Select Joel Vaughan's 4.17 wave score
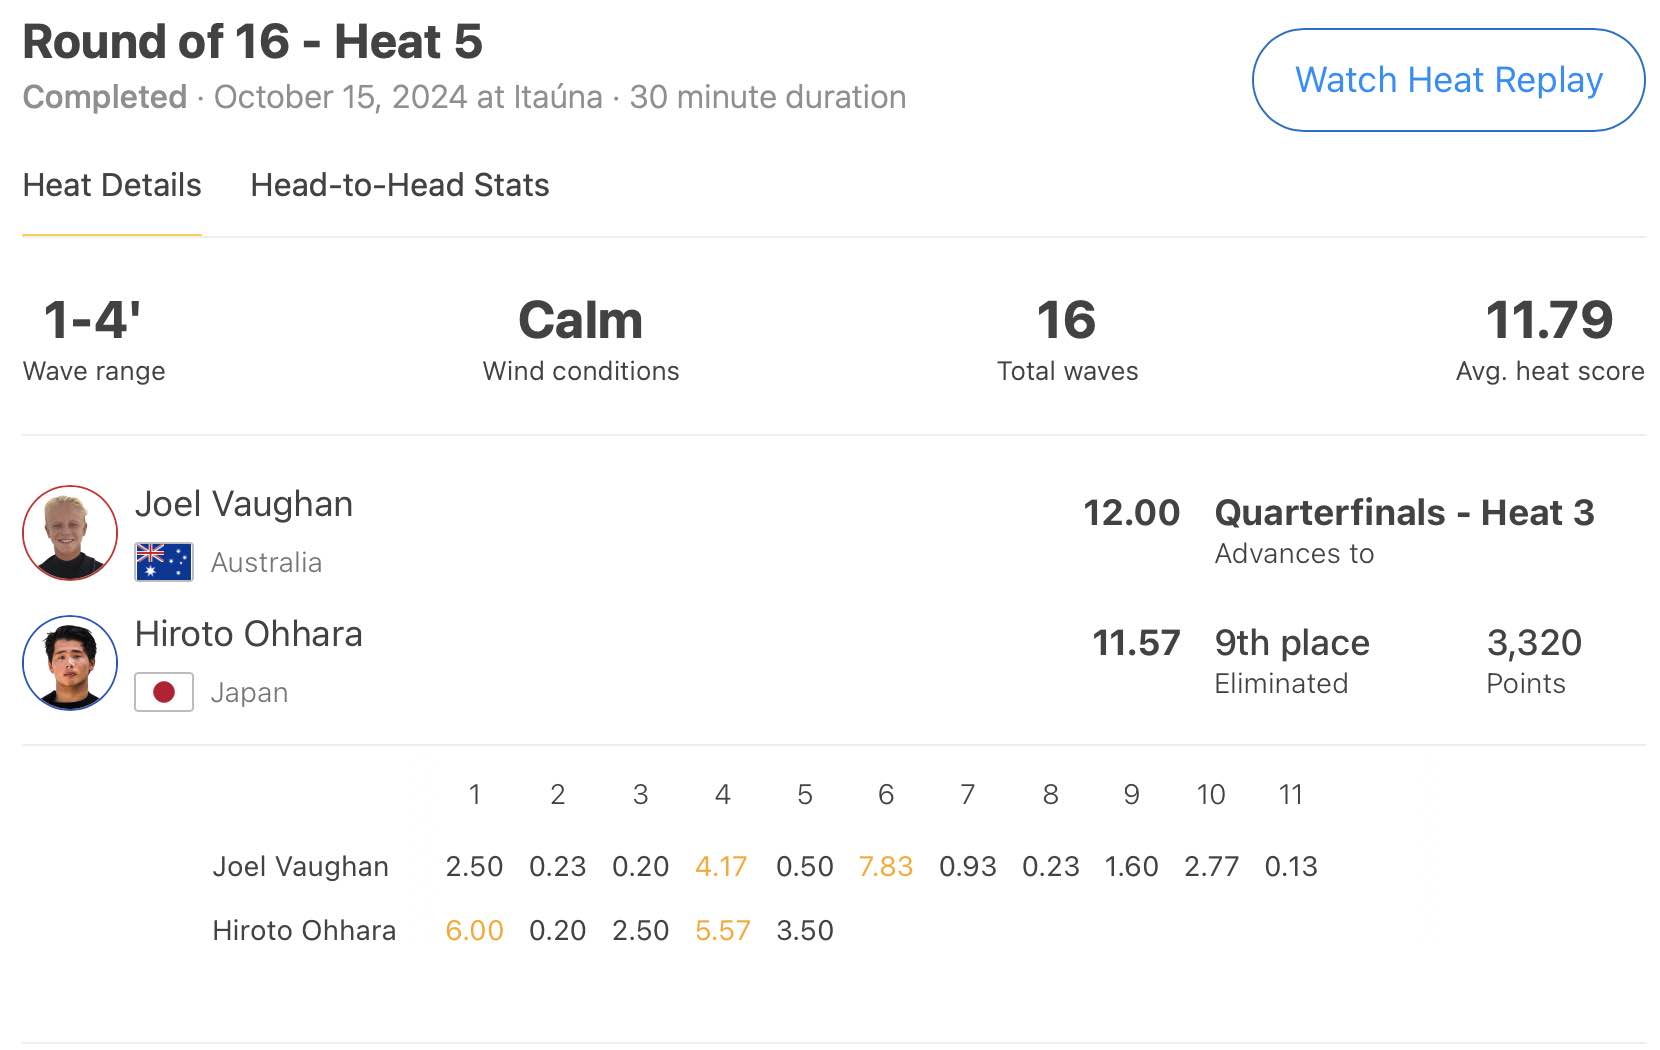 point(721,866)
